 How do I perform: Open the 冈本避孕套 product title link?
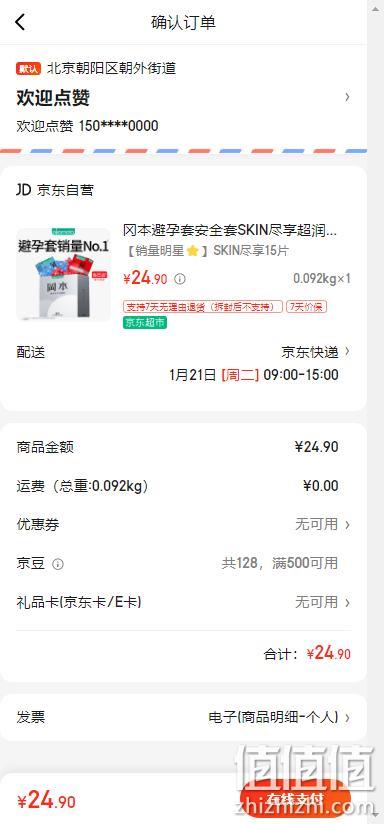point(230,230)
